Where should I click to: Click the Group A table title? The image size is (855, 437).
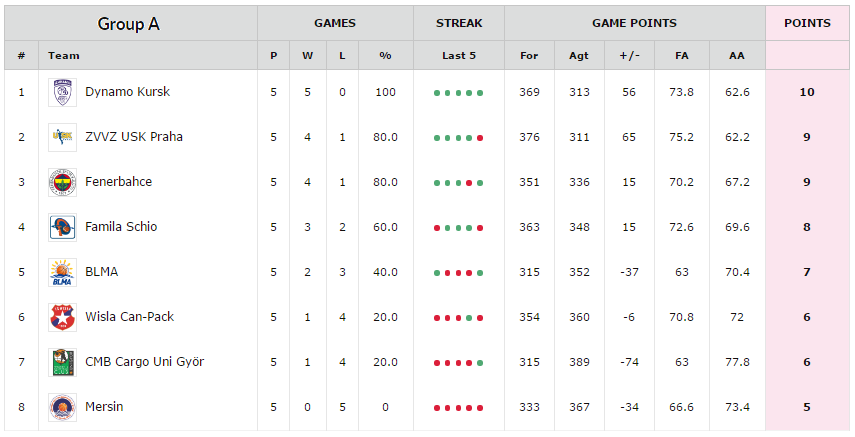point(129,23)
